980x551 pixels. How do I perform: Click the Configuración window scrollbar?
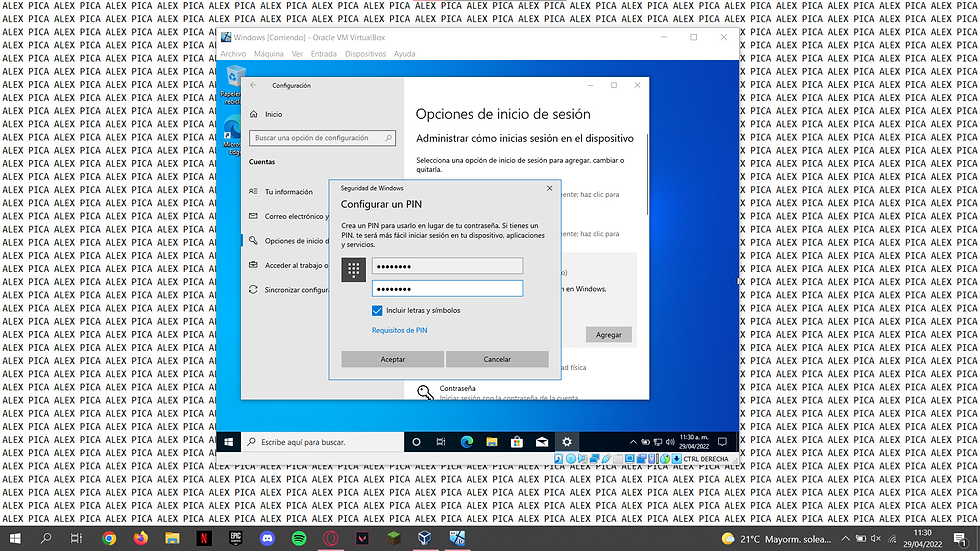[648, 174]
